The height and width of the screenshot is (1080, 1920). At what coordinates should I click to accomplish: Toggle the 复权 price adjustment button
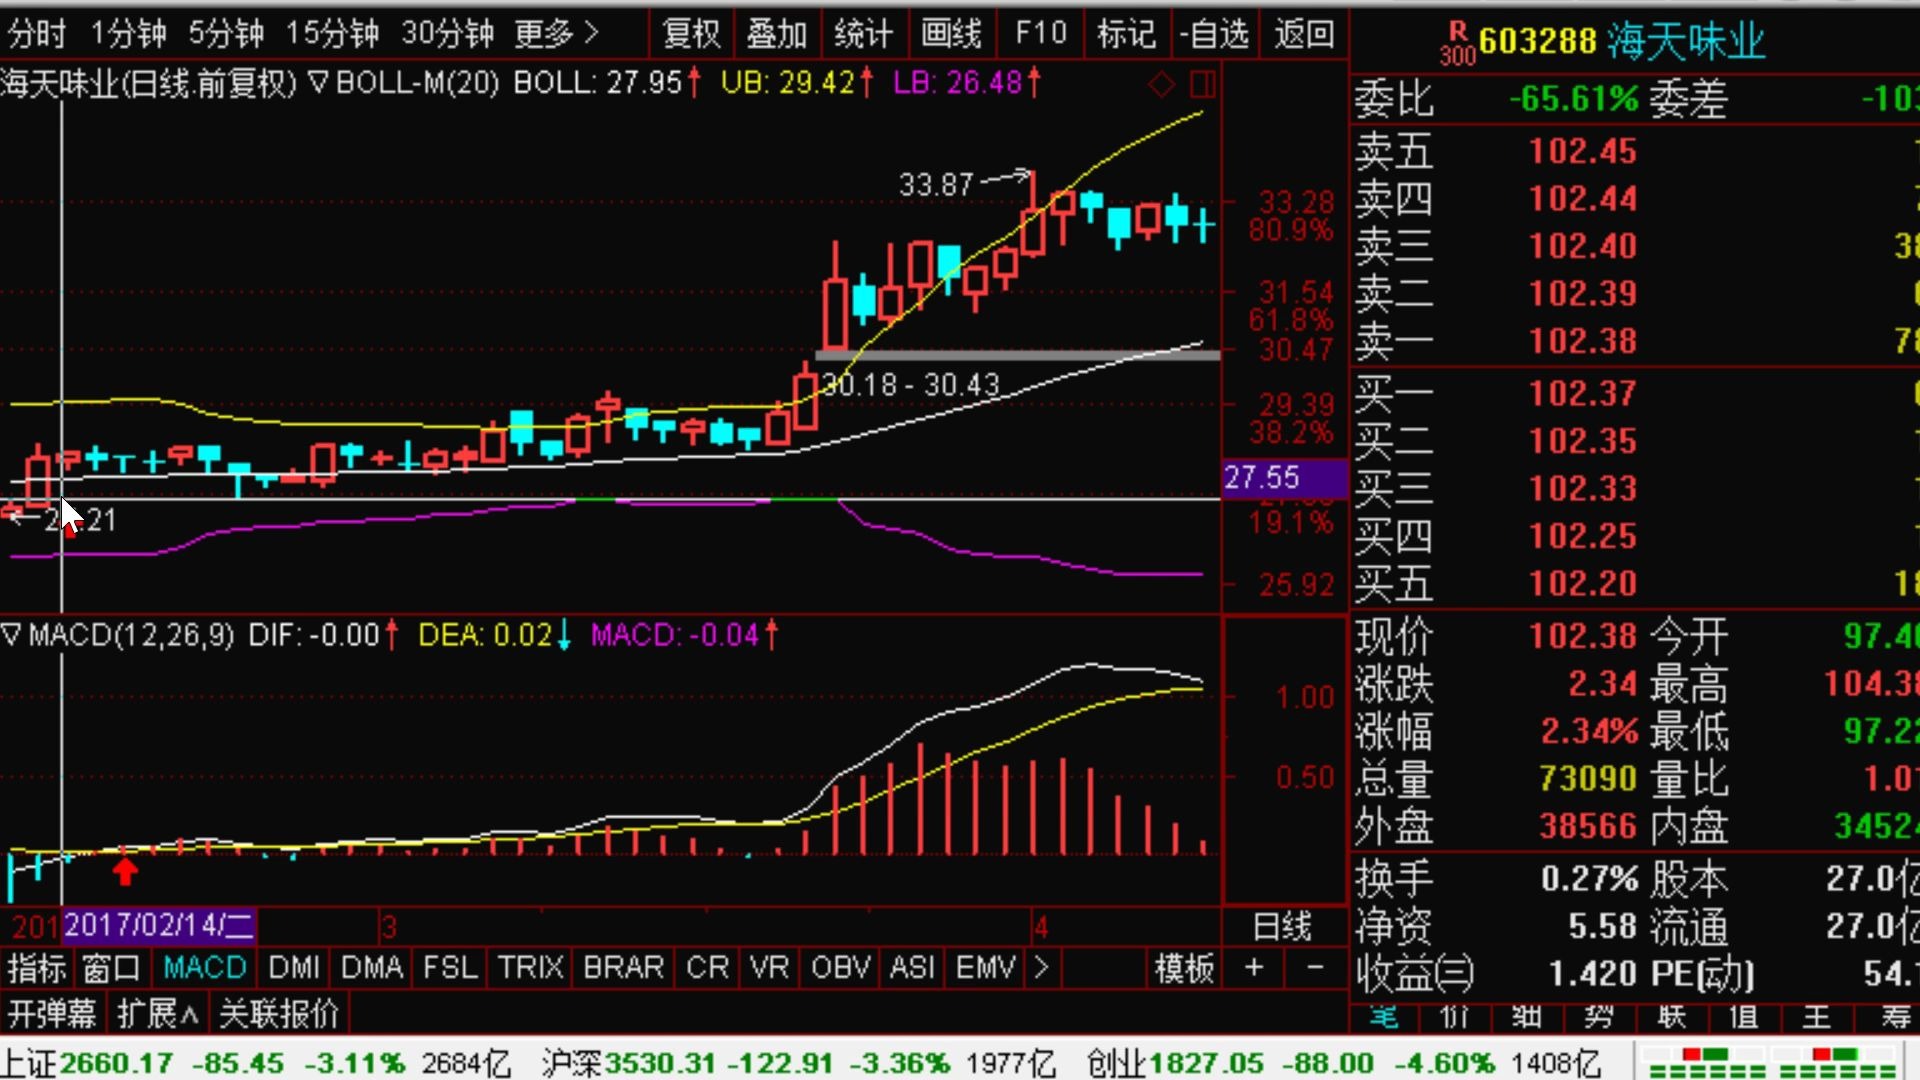click(691, 34)
